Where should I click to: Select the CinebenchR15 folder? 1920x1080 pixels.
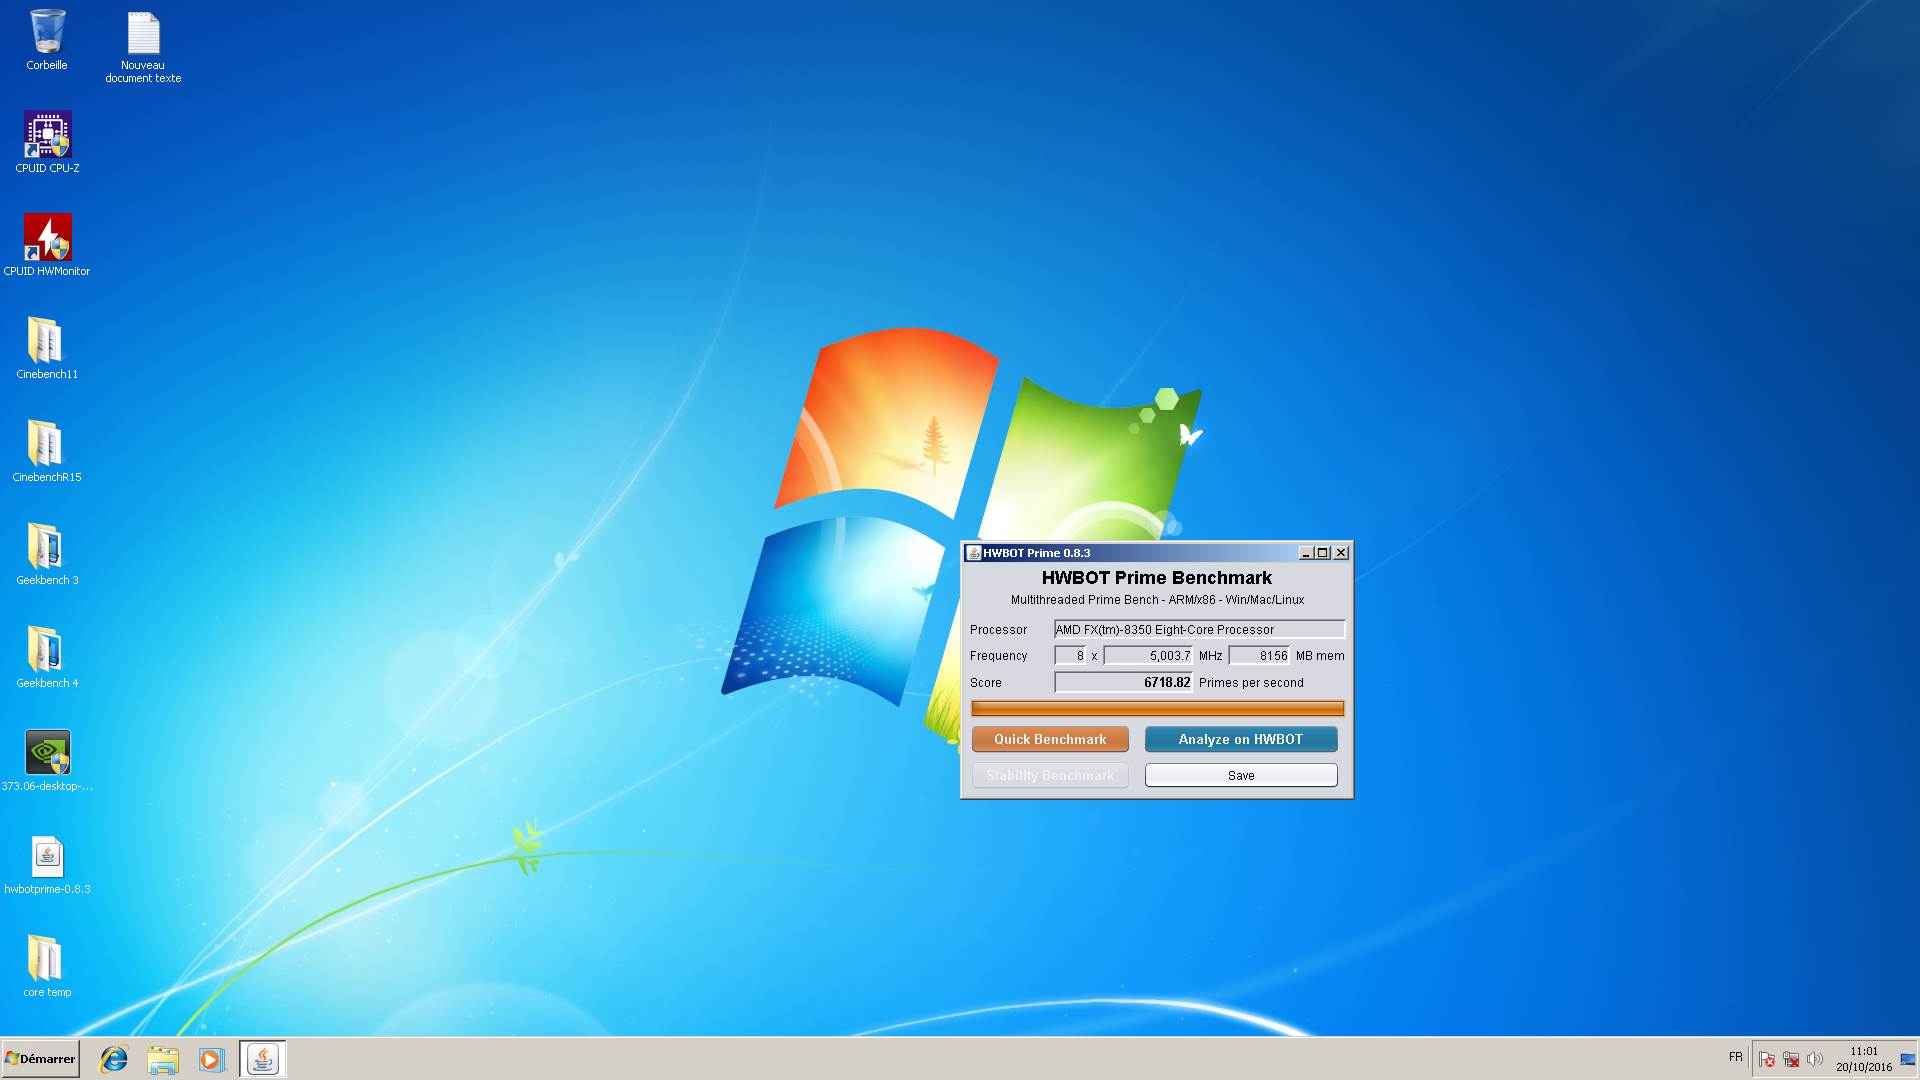pos(47,451)
